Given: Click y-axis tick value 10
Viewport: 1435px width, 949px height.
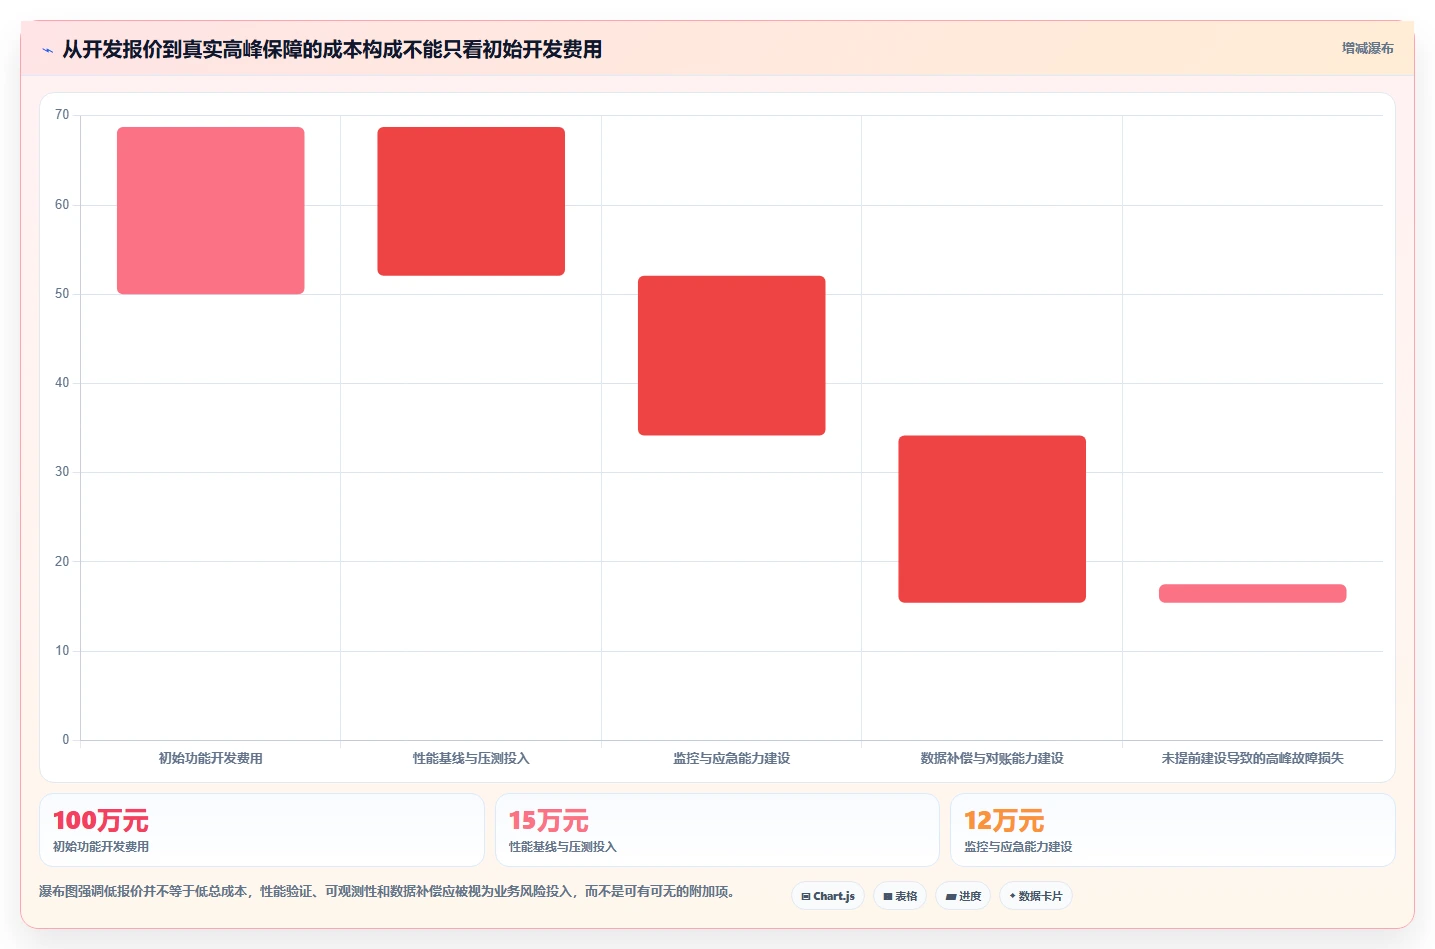Looking at the screenshot, I should [x=62, y=651].
